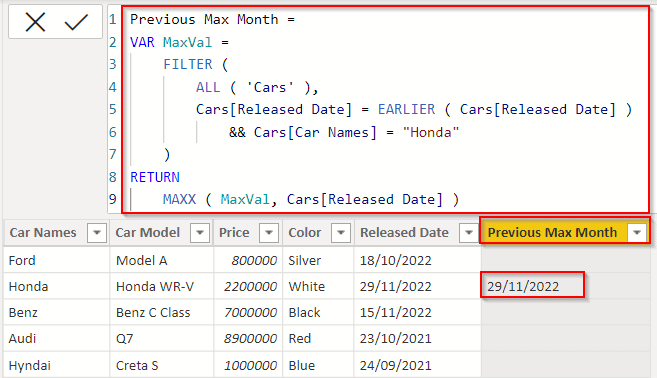Click the "Honda" string in the formula

431,132
